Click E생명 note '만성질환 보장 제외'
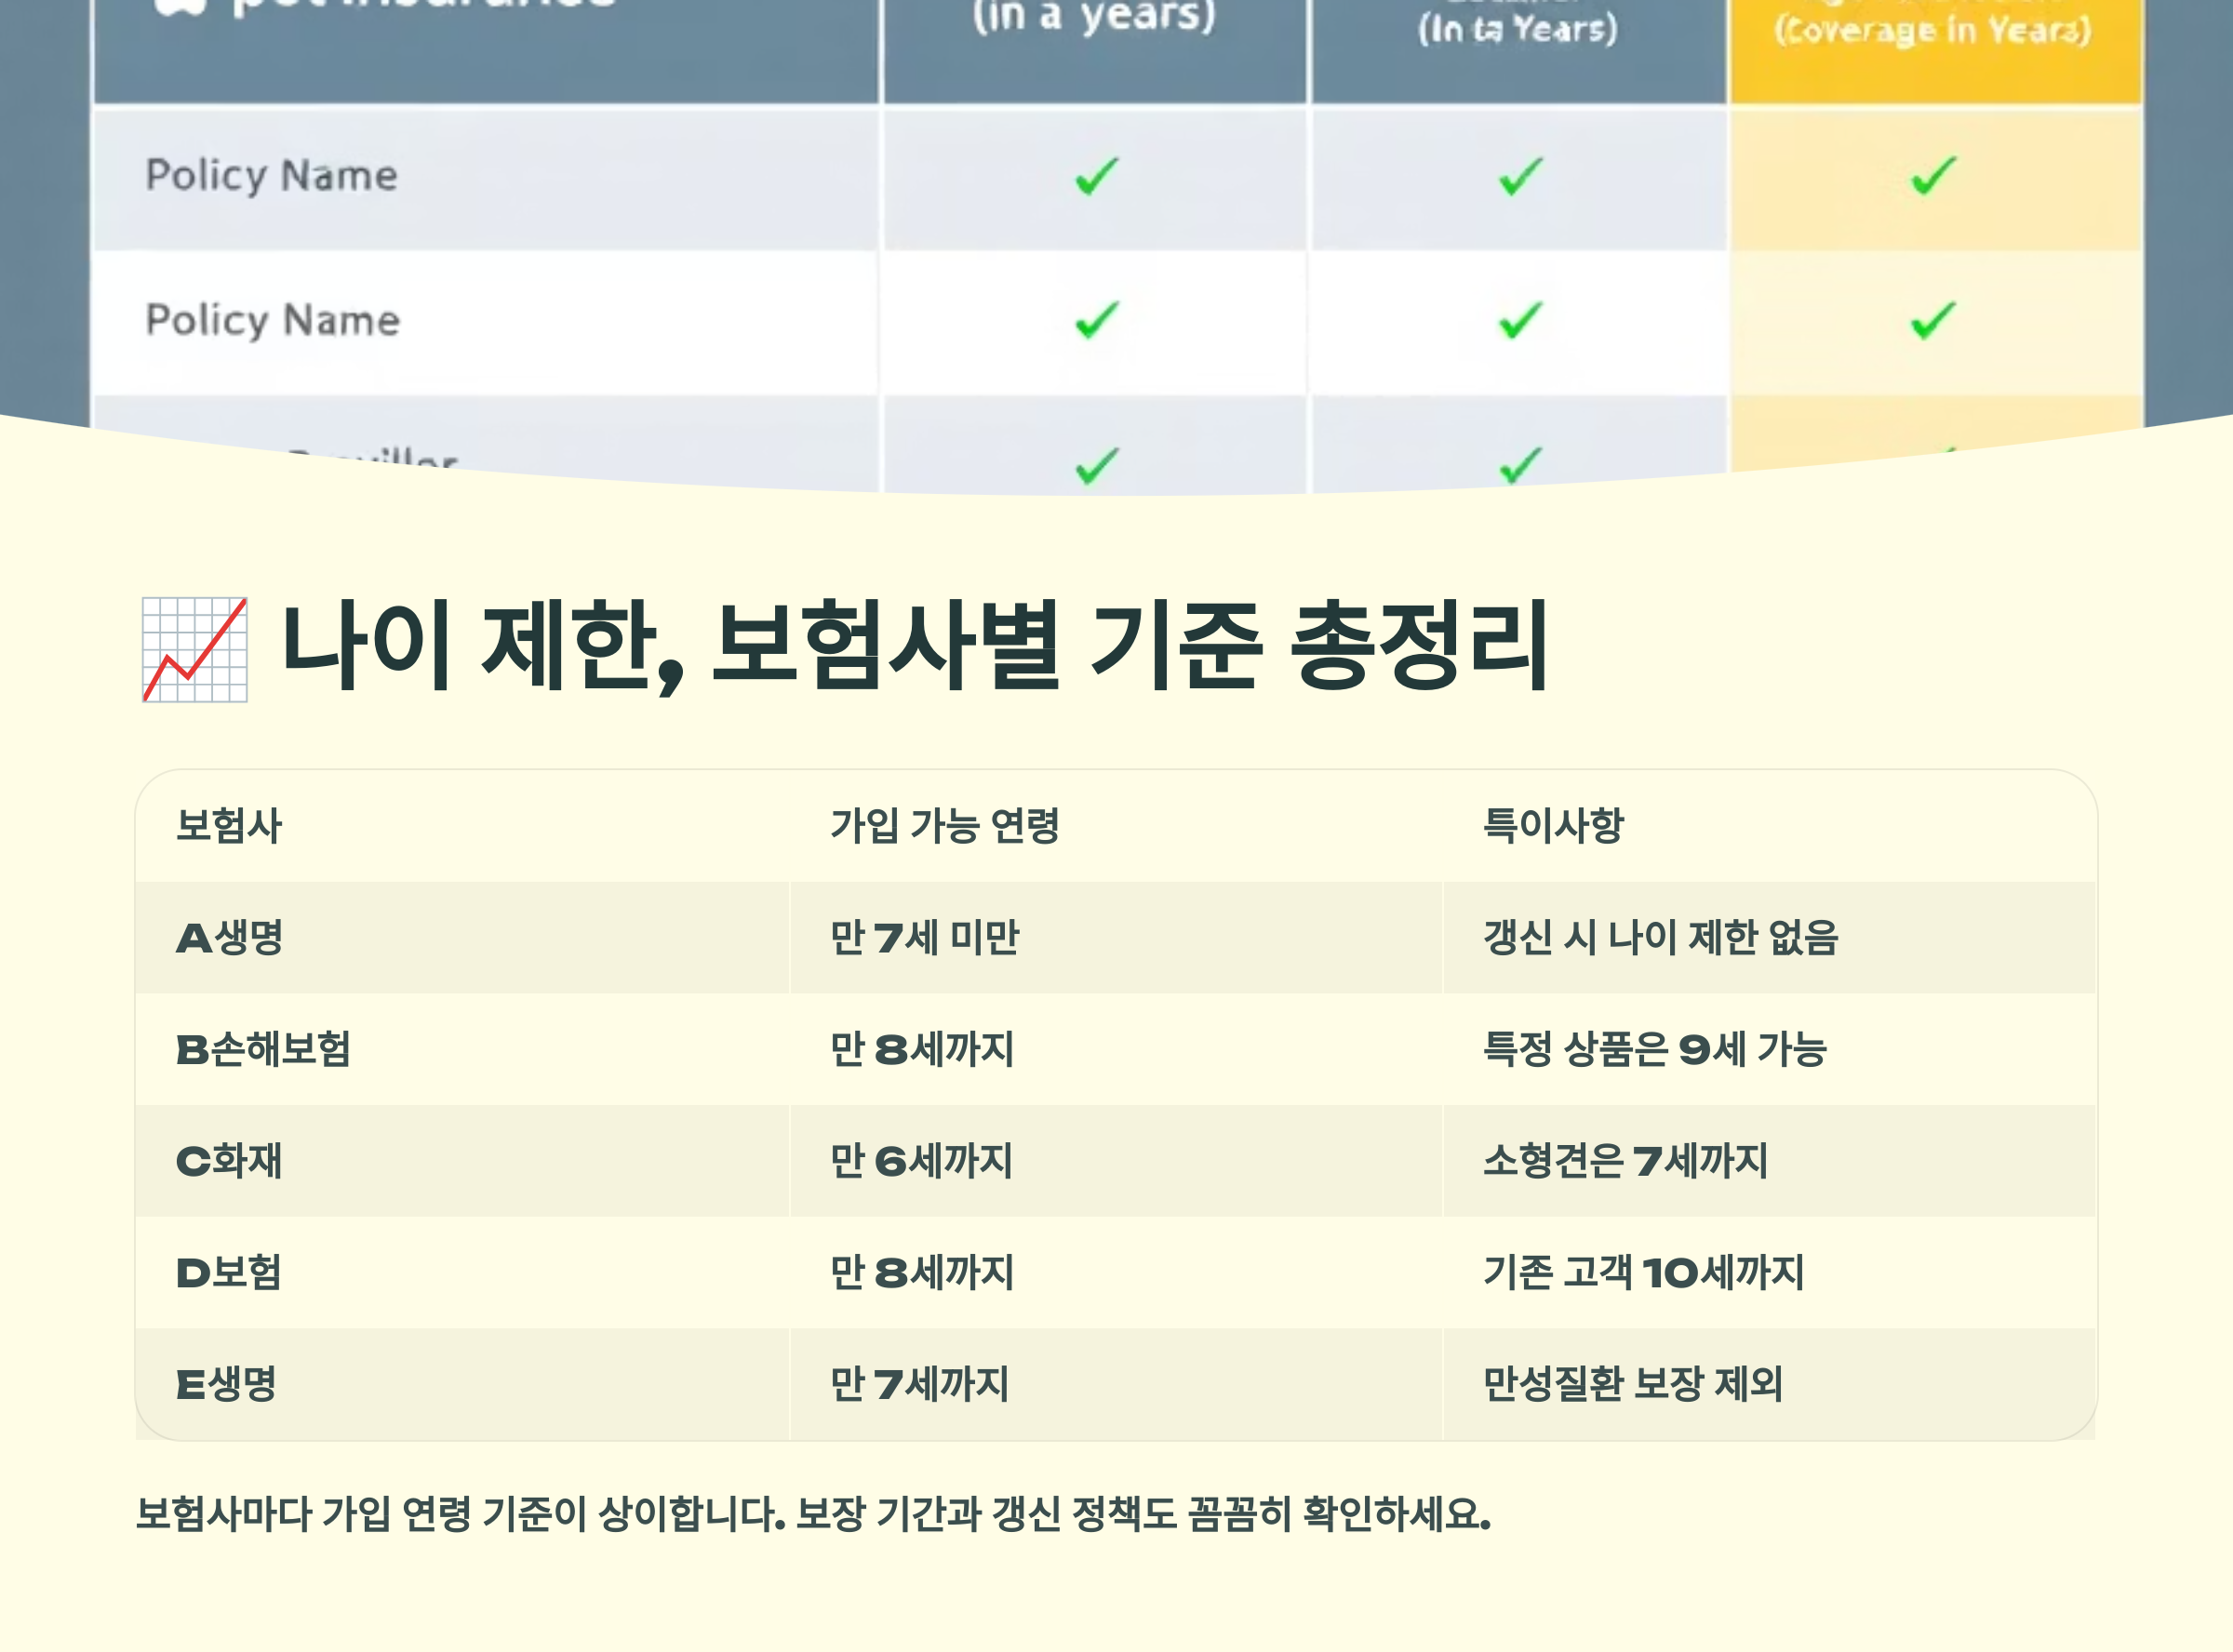The image size is (2233, 1652). coord(1632,1385)
